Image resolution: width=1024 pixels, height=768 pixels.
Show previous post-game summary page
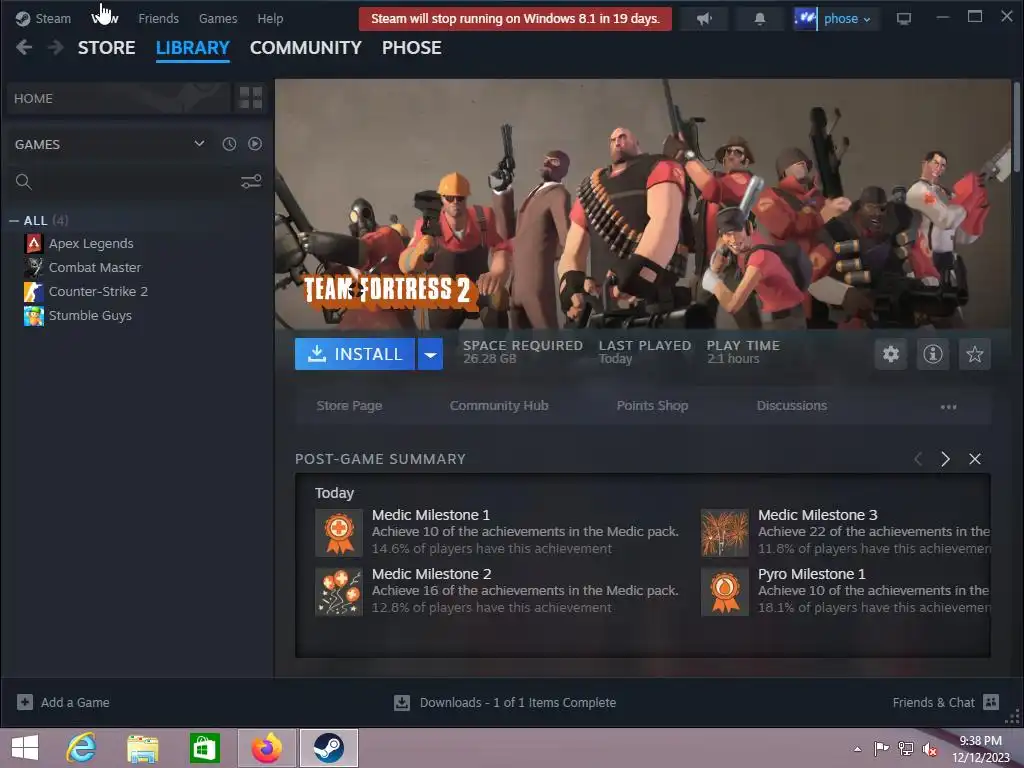(918, 459)
